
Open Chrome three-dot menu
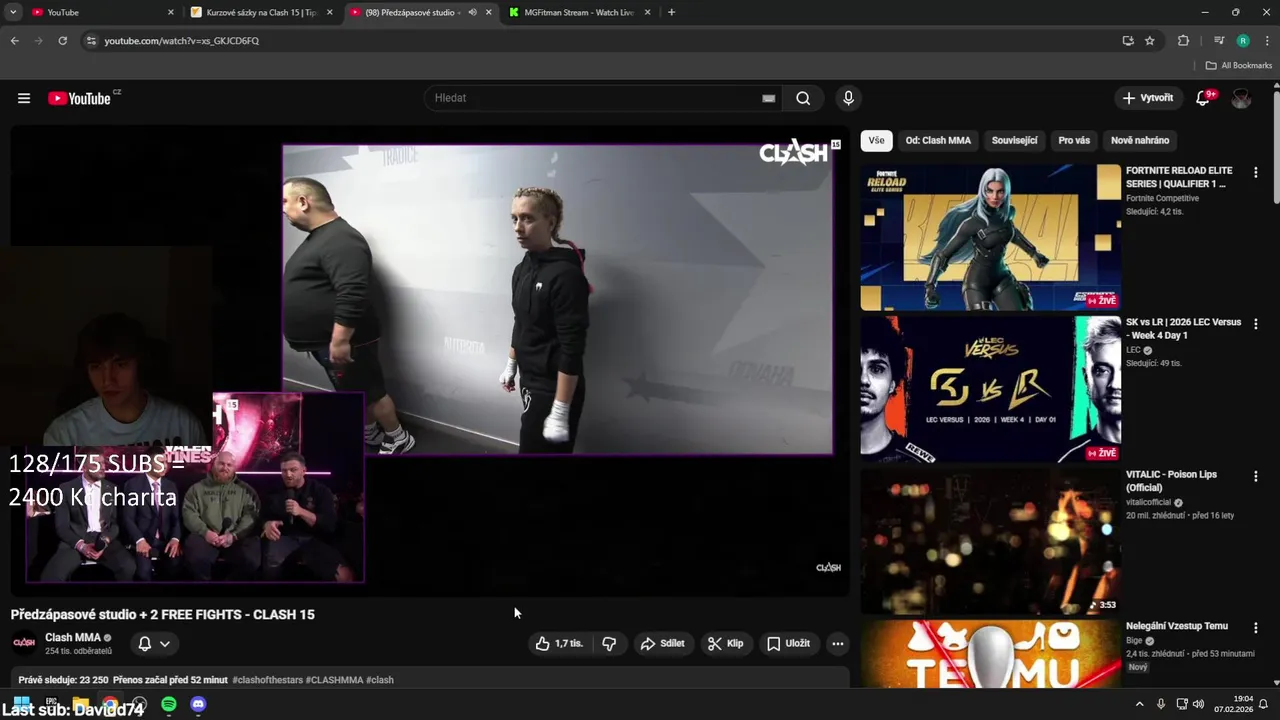pyautogui.click(x=1267, y=41)
